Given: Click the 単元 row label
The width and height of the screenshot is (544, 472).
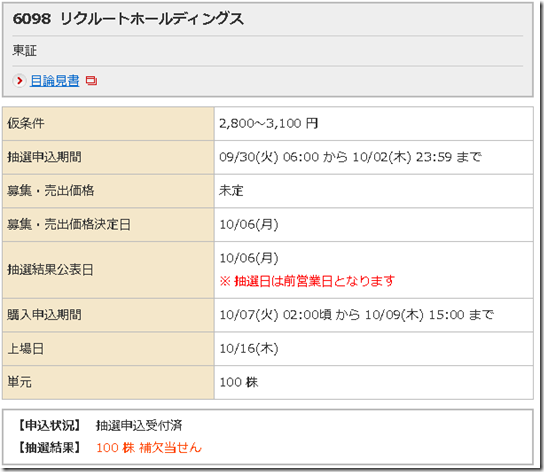Looking at the screenshot, I should [19, 382].
